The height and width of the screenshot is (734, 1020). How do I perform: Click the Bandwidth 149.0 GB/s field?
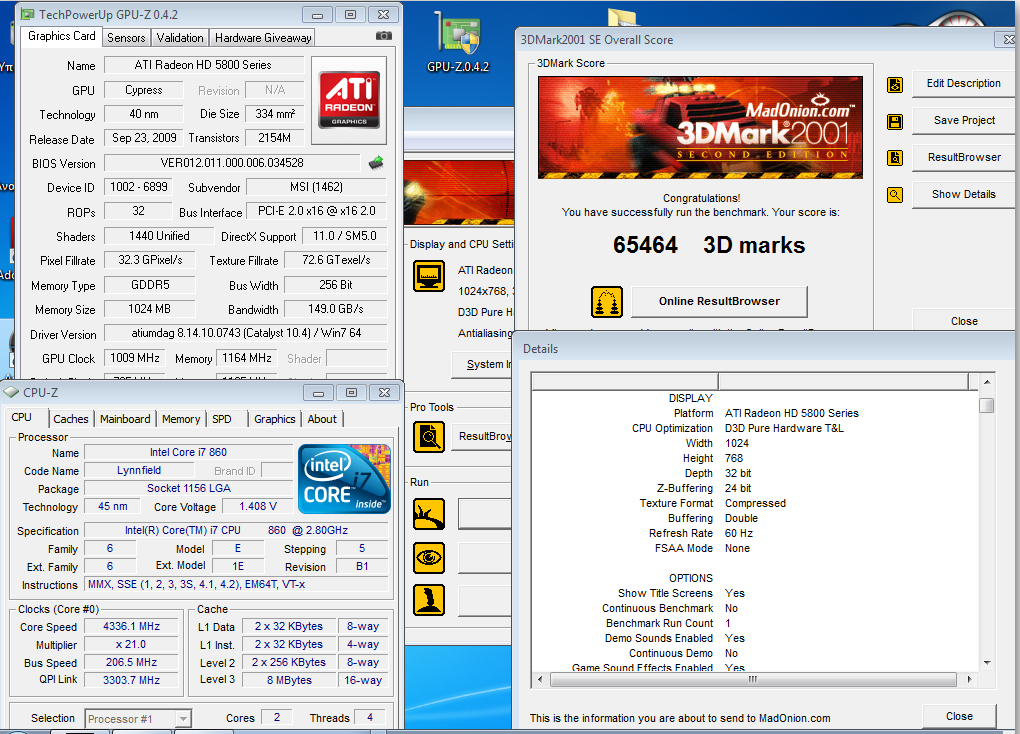tap(336, 309)
